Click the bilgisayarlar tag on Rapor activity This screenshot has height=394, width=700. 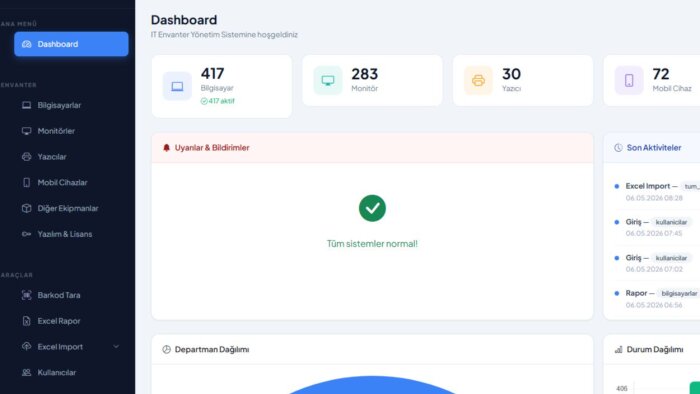(679, 294)
